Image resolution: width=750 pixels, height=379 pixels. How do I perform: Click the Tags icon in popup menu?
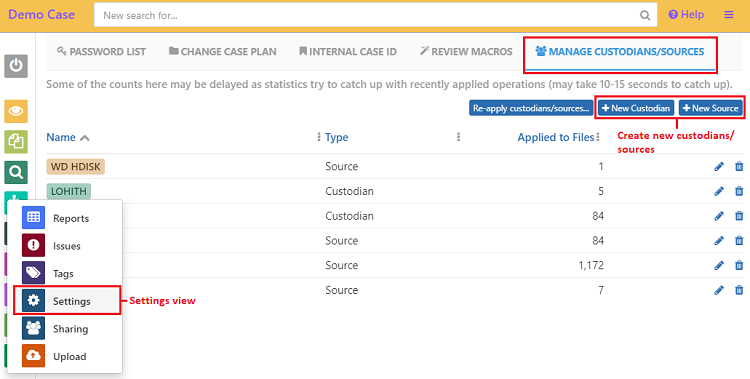[x=33, y=273]
